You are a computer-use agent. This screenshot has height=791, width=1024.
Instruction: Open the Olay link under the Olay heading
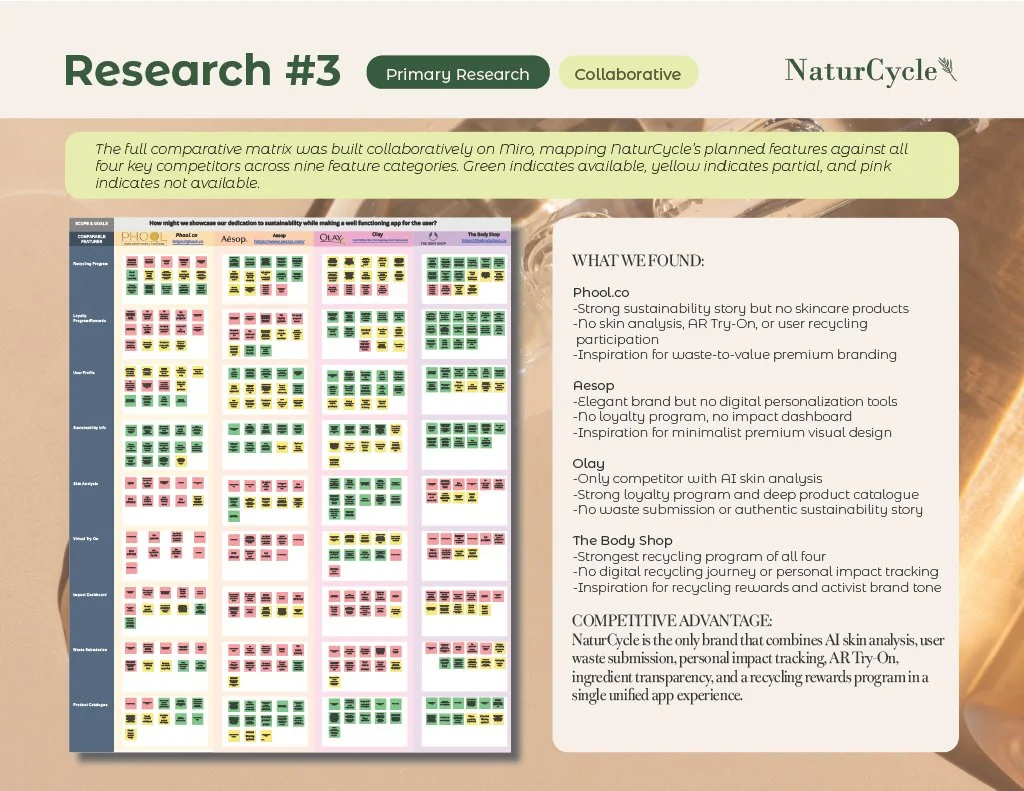tap(379, 240)
